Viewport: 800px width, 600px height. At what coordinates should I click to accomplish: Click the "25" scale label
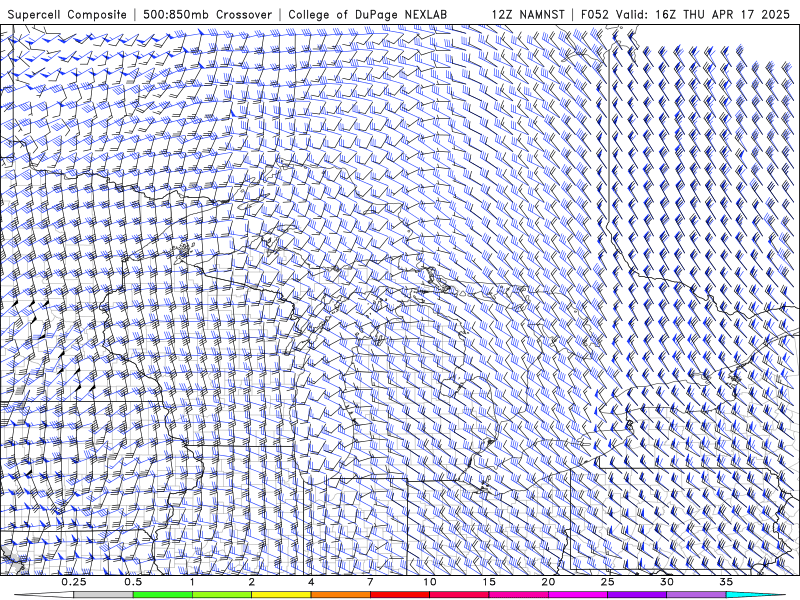pos(607,582)
